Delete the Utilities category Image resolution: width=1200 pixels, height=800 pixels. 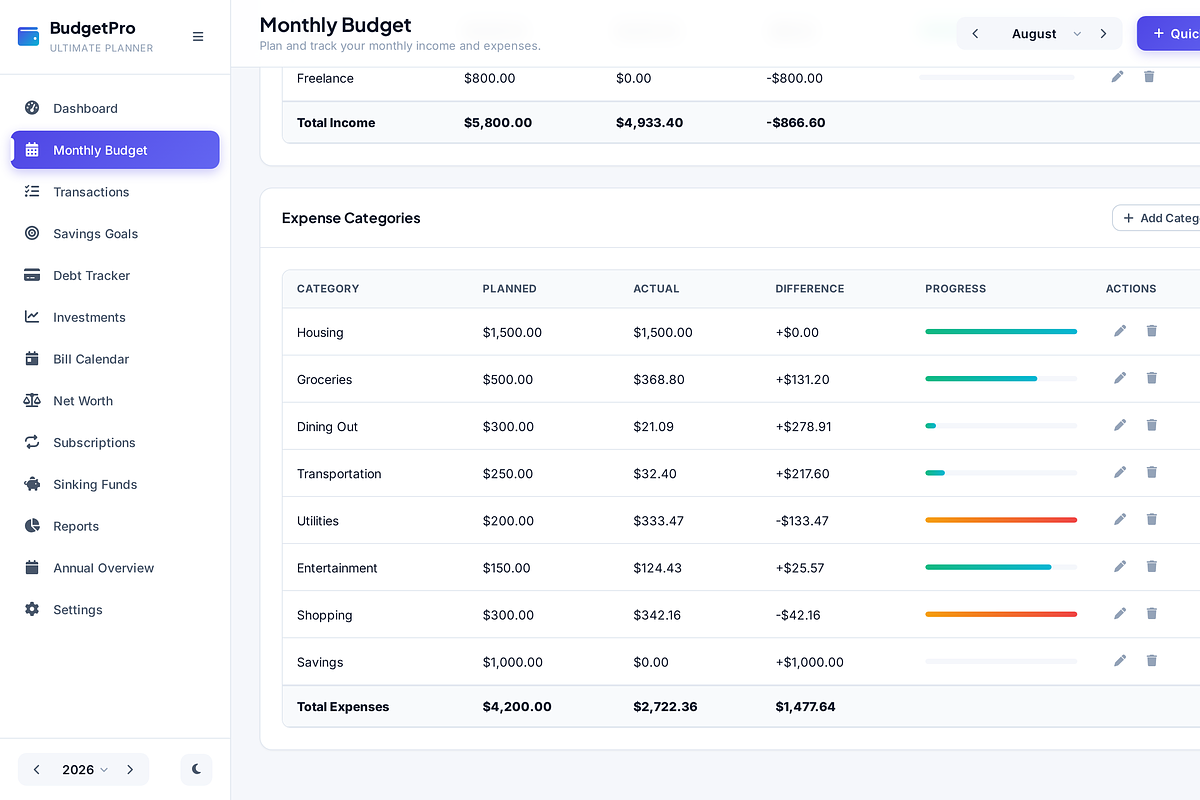click(x=1152, y=519)
